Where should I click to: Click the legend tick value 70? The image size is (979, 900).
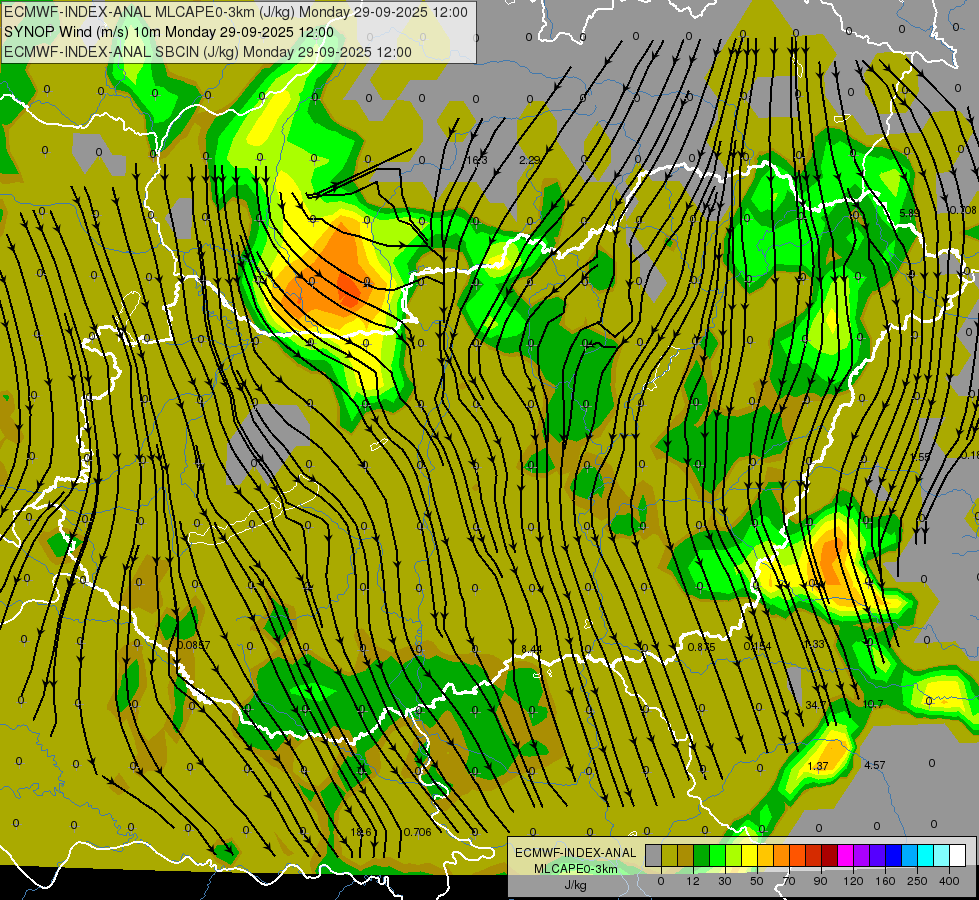[x=789, y=881]
